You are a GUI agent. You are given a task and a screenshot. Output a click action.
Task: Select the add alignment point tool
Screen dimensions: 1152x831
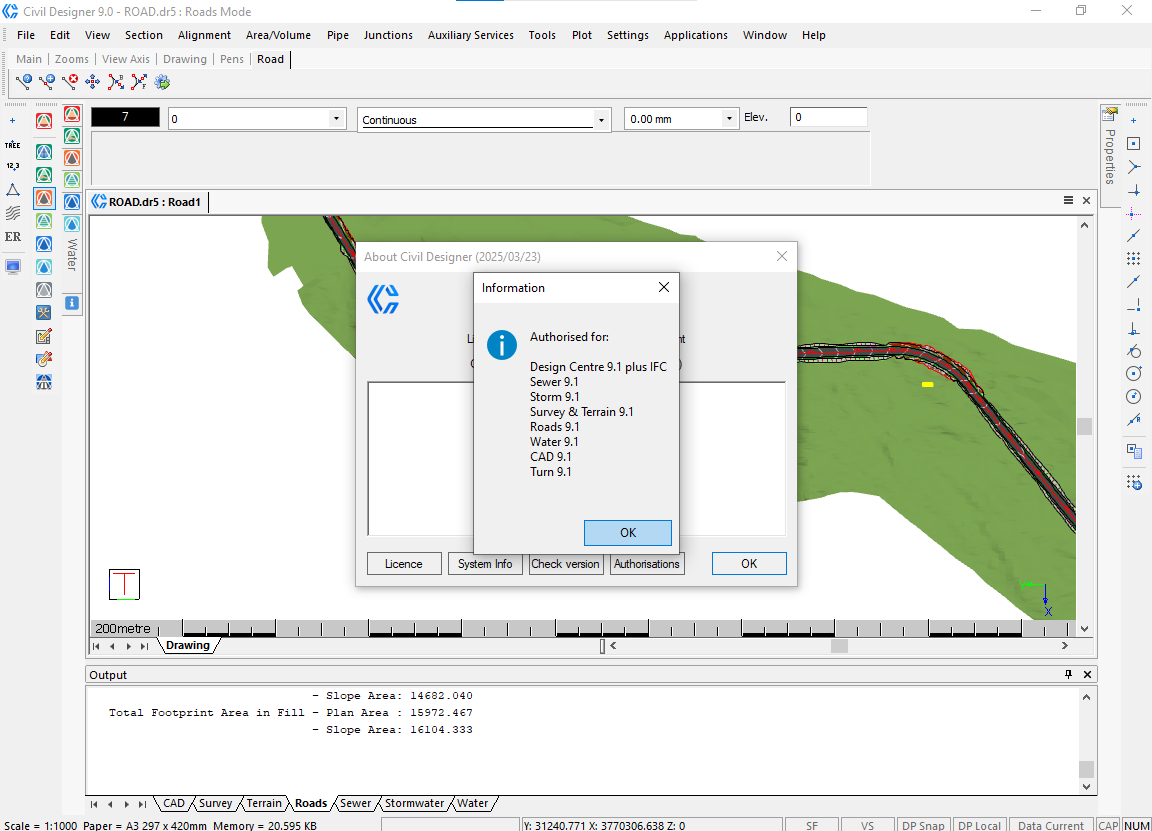[x=47, y=82]
